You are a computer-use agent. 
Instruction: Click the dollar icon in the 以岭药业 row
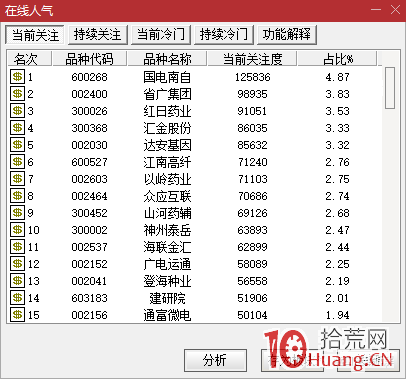tap(17, 179)
